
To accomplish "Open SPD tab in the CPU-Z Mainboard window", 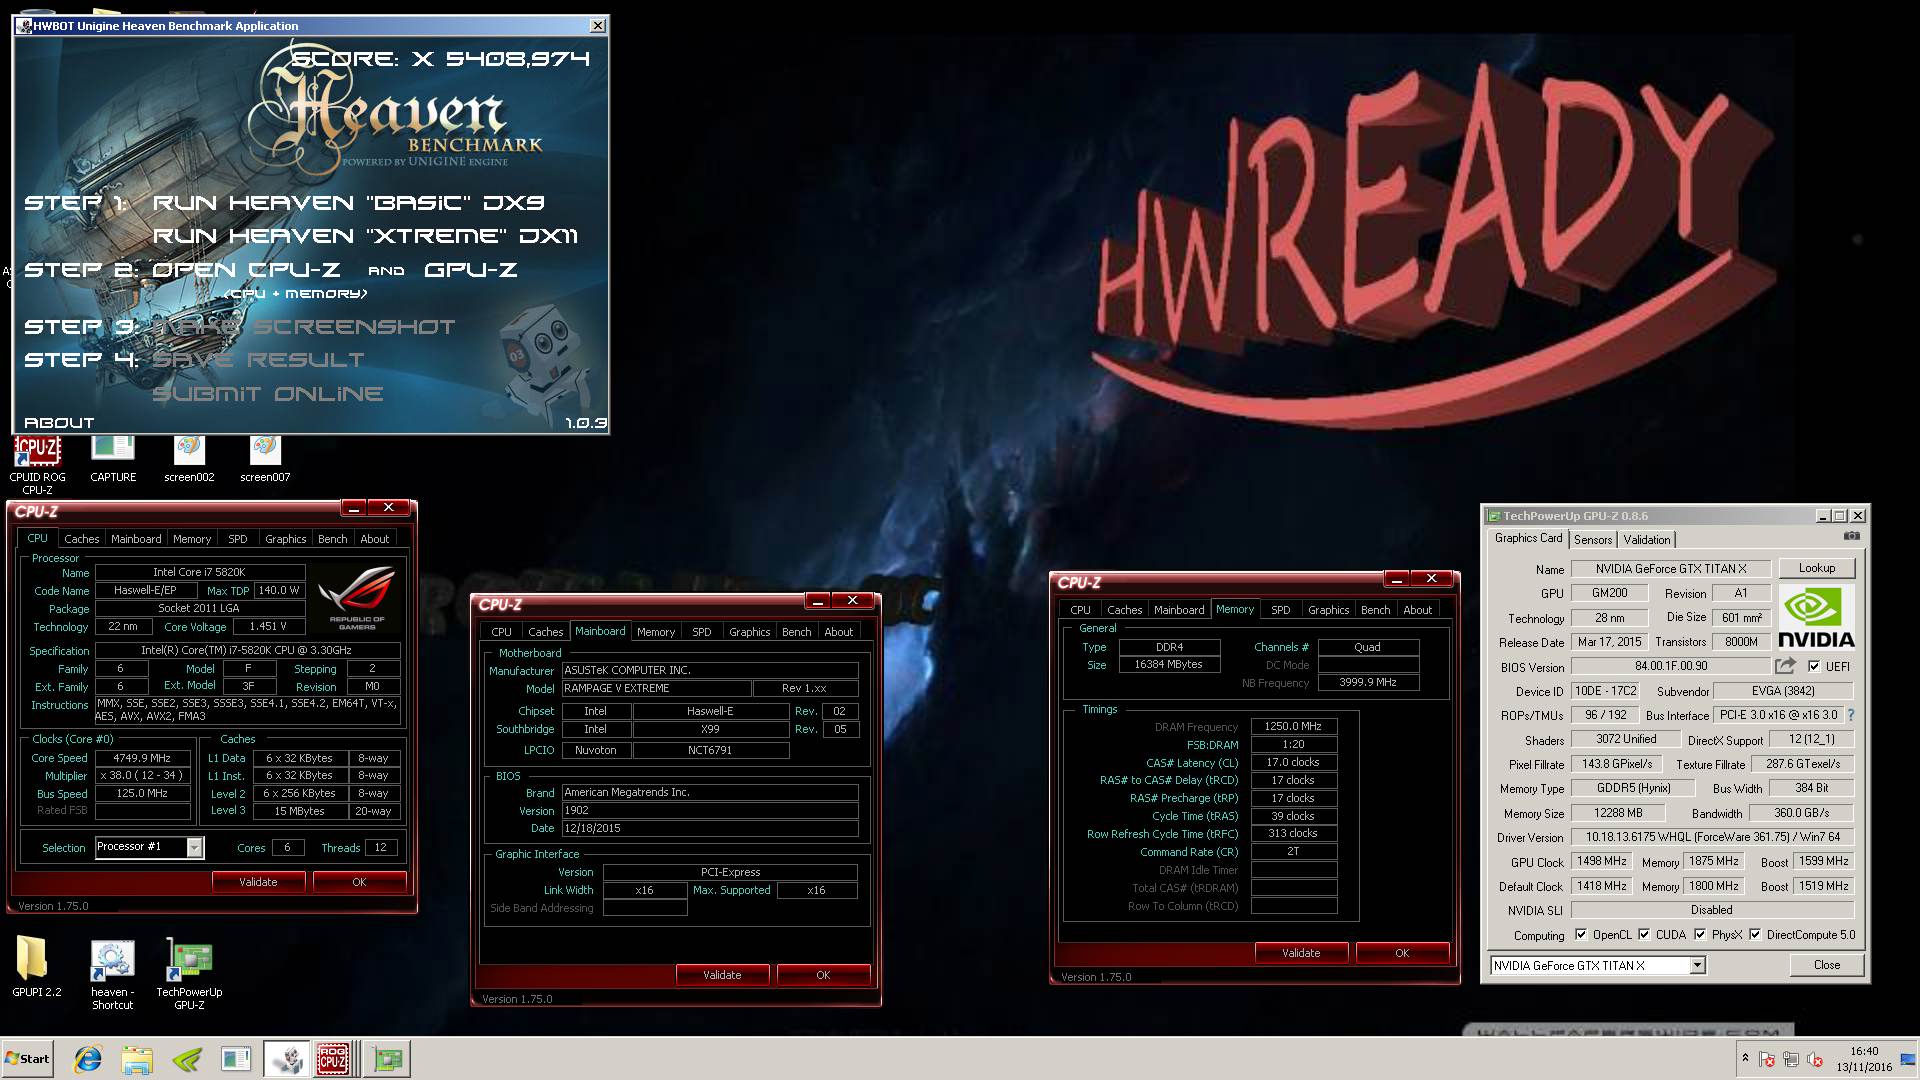I will (x=702, y=632).
